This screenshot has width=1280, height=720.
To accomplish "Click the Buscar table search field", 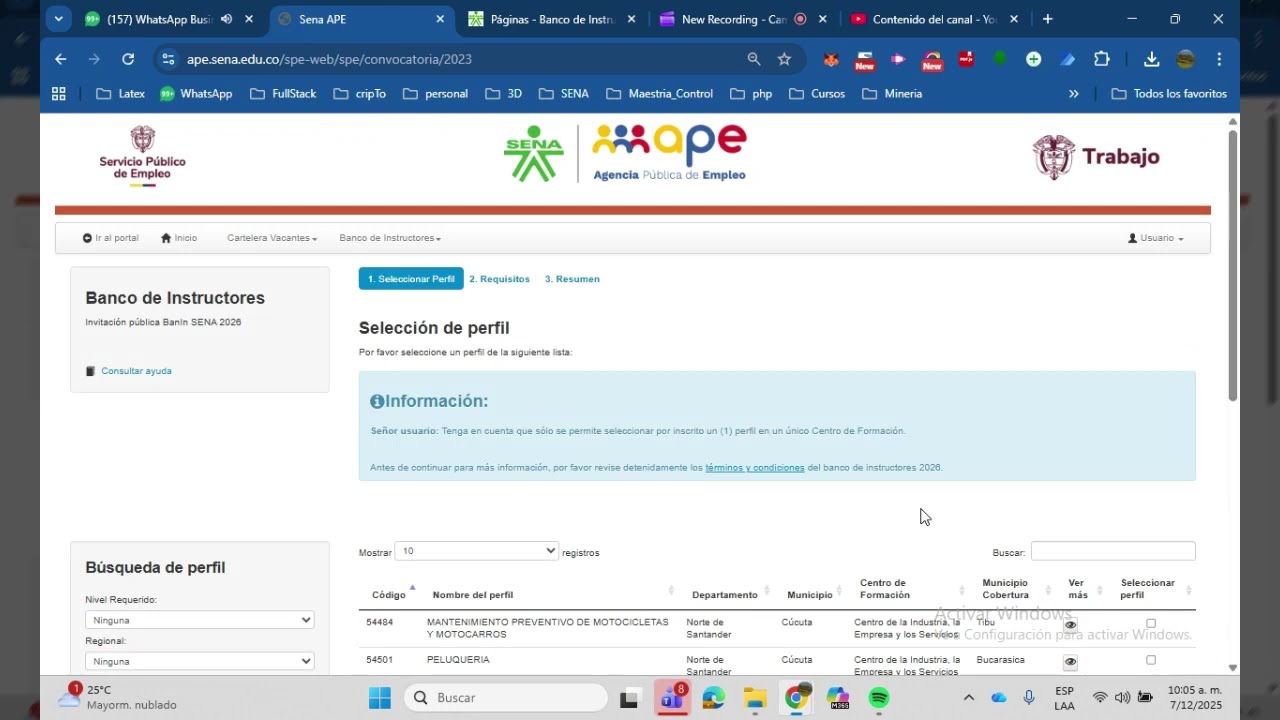I will pyautogui.click(x=1113, y=551).
